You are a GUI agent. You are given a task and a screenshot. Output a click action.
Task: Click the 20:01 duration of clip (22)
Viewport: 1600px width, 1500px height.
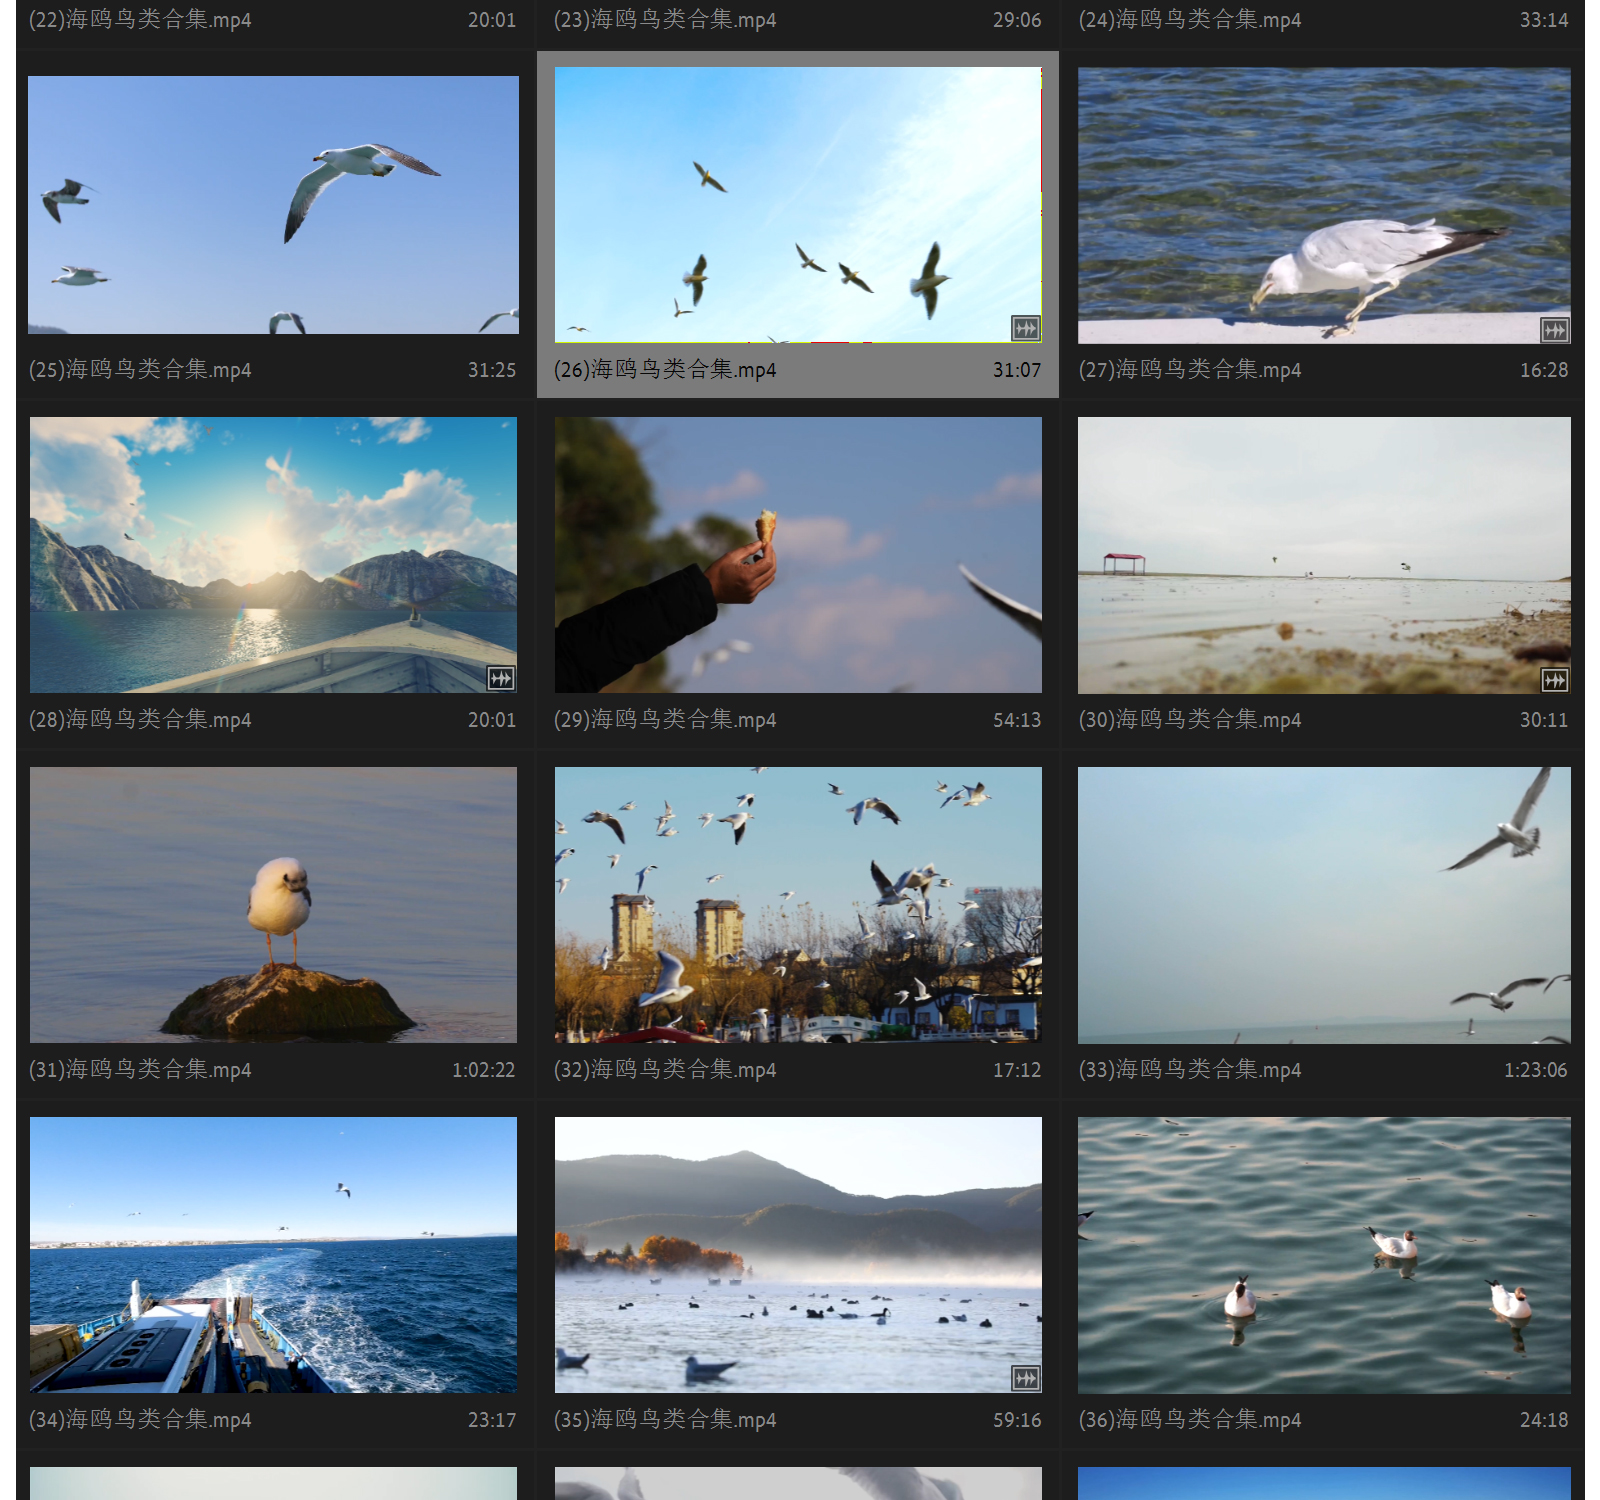coord(492,20)
